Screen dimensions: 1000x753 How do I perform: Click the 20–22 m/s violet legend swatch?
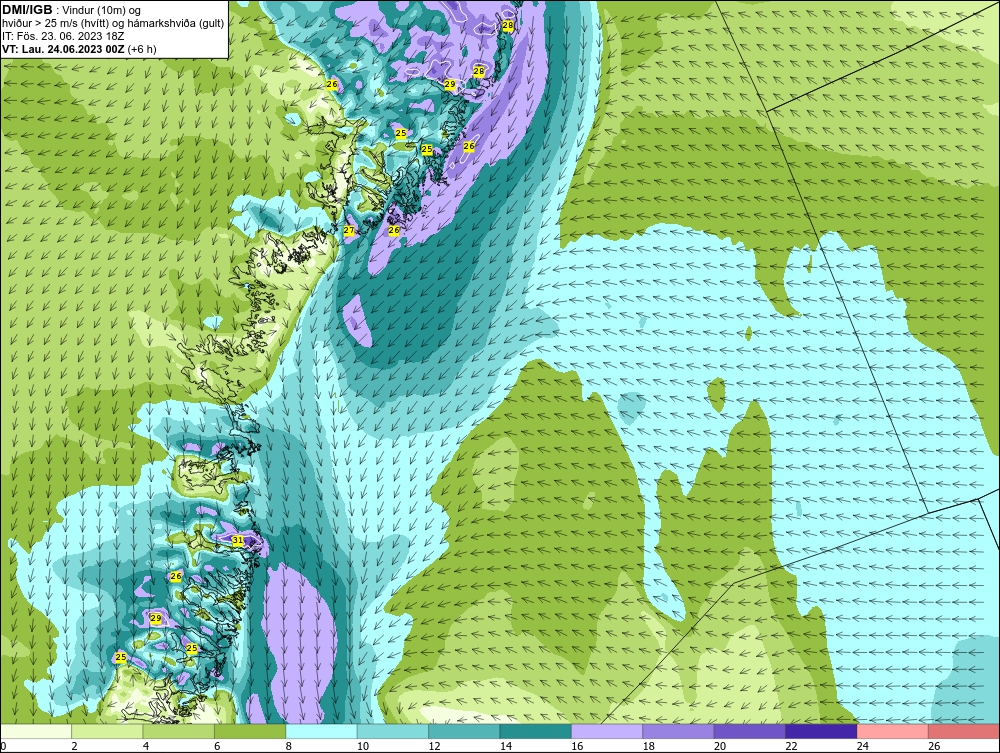tap(750, 731)
